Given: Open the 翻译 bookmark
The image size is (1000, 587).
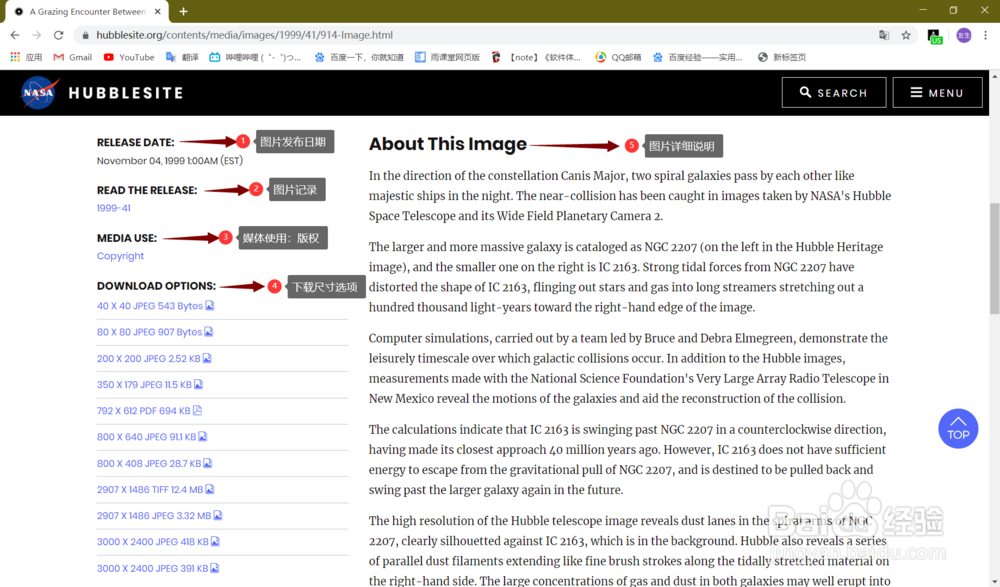Looking at the screenshot, I should pos(182,57).
